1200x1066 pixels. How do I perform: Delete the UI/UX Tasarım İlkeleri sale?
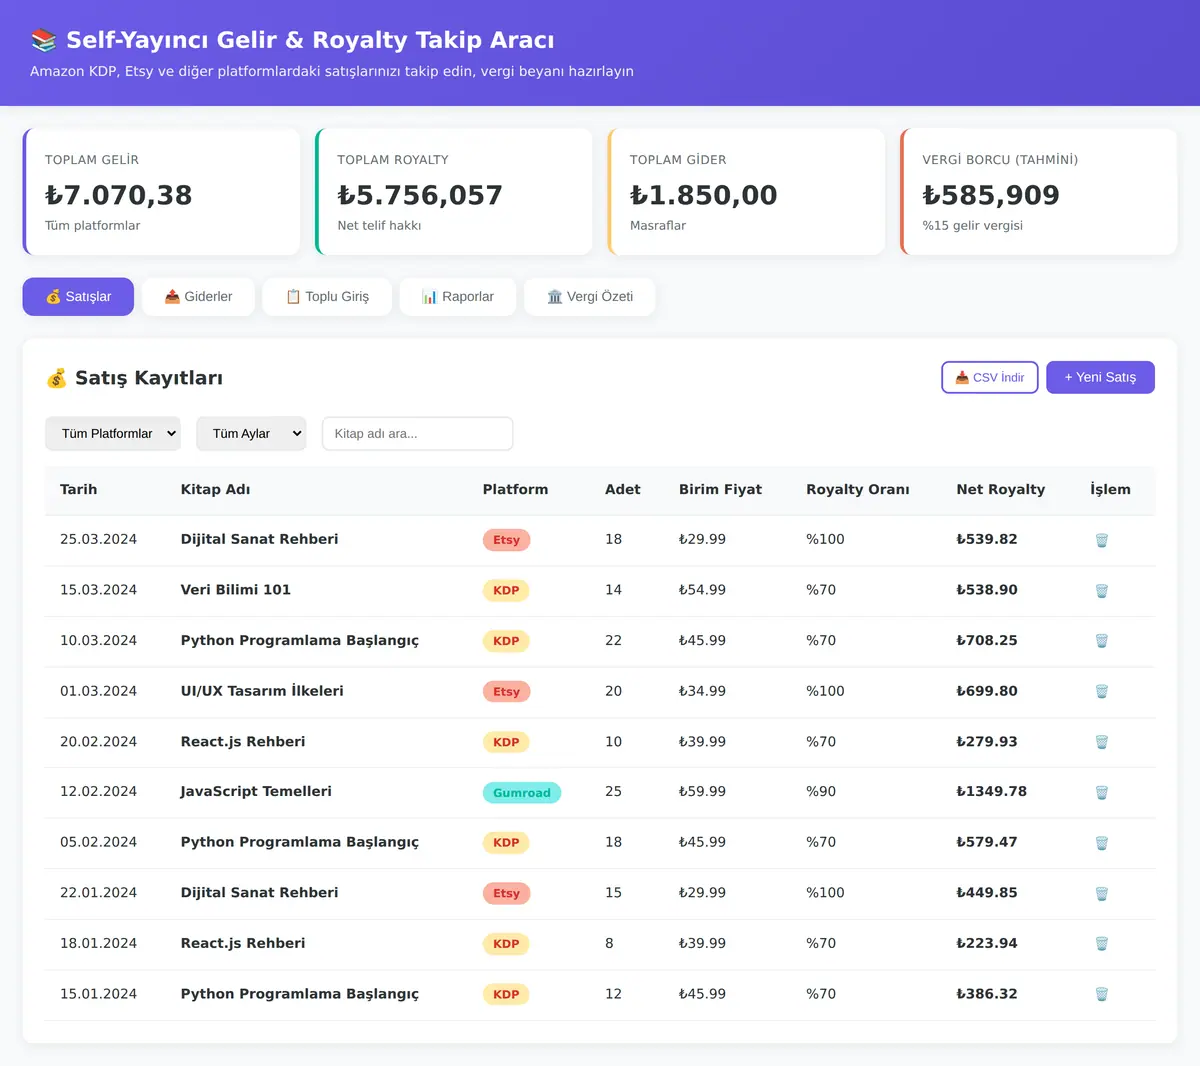tap(1101, 692)
